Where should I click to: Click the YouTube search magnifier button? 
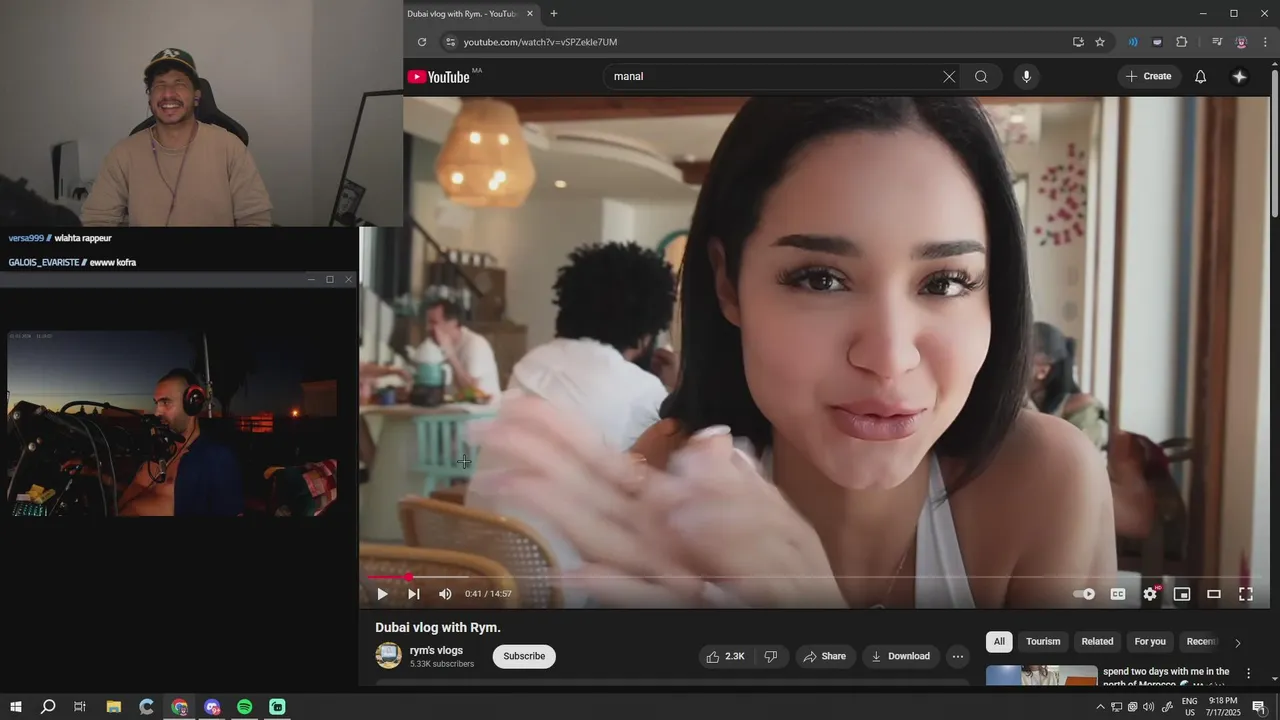pos(981,77)
